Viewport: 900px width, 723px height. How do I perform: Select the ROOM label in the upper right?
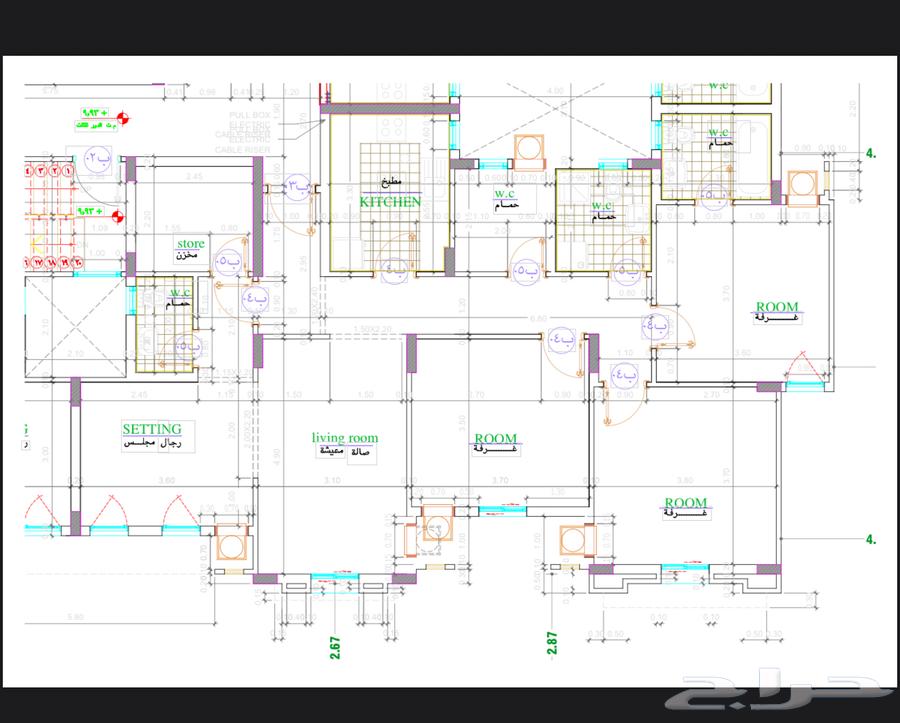tap(776, 307)
